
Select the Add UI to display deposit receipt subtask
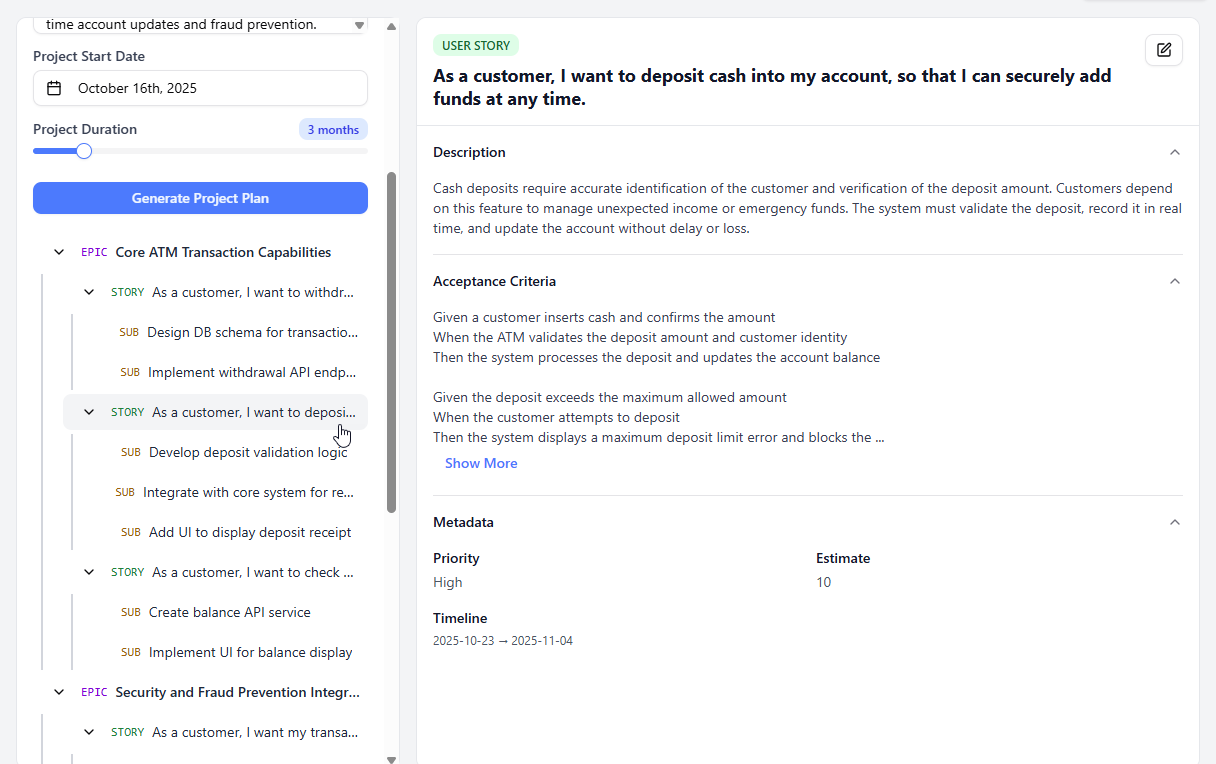point(250,531)
